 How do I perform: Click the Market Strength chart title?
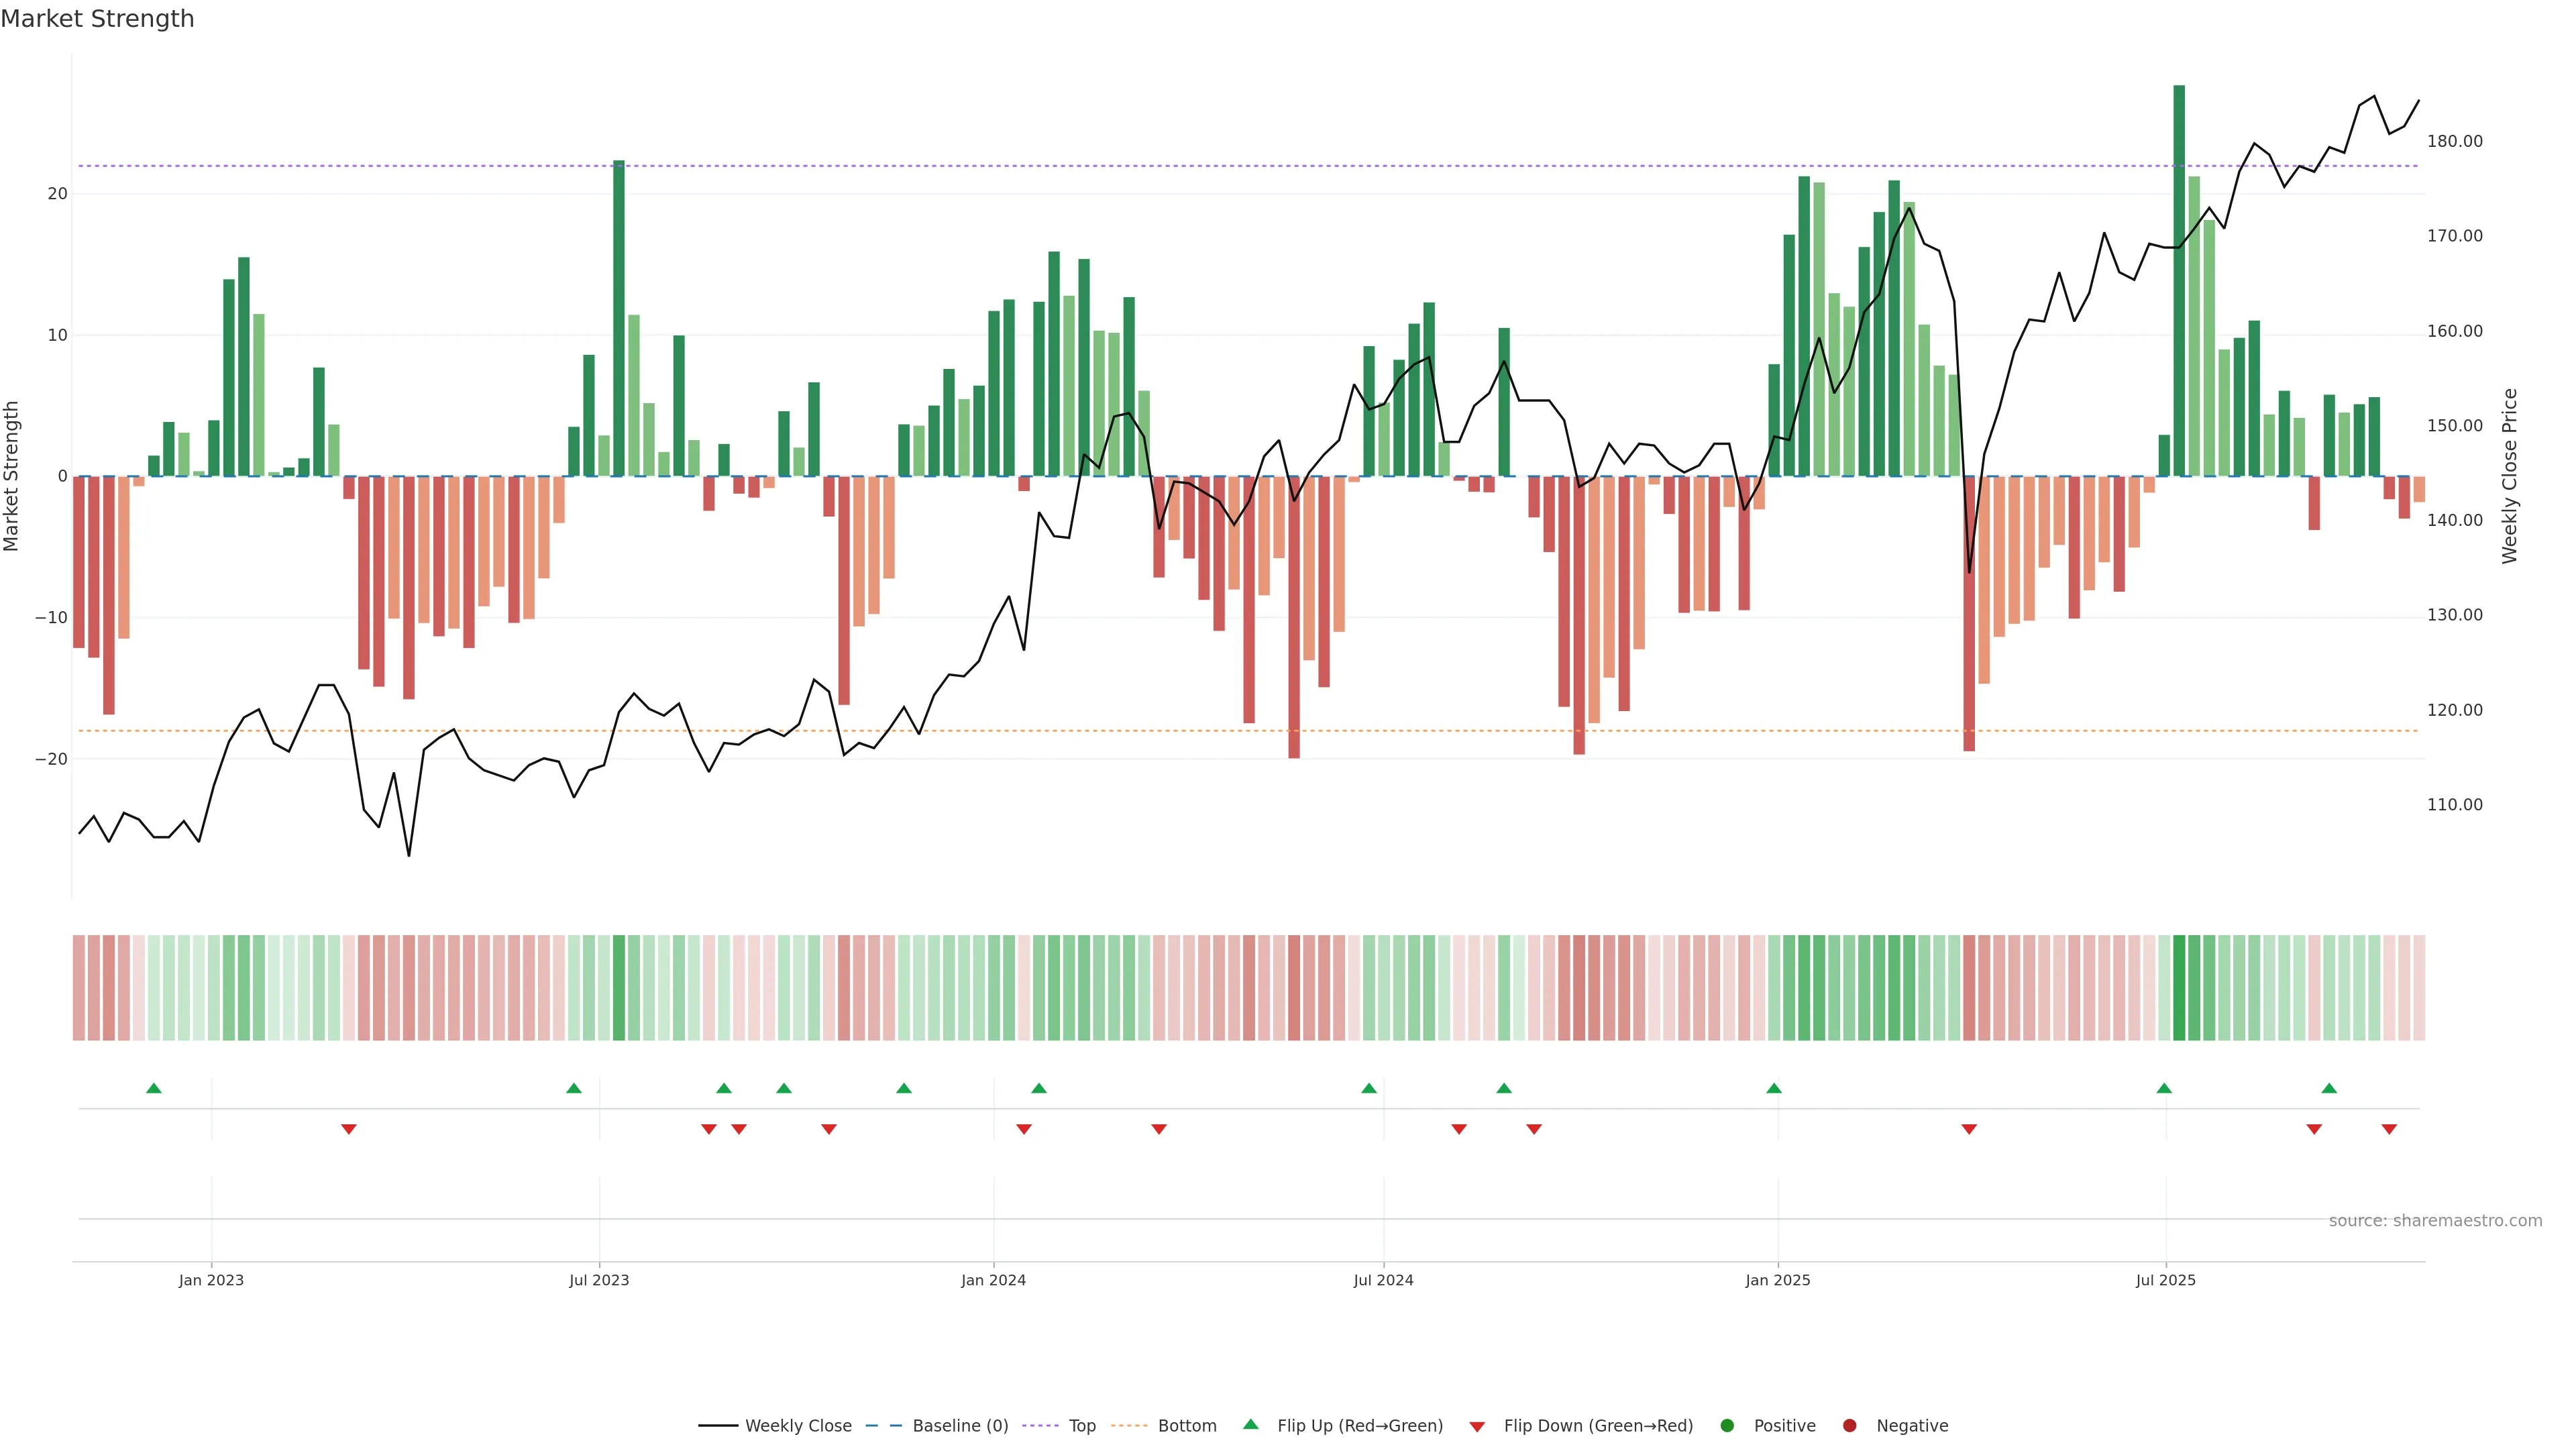coord(97,19)
